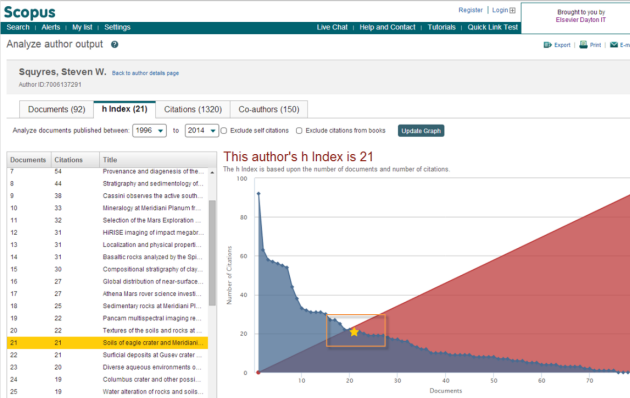
Task: Click the Documents column header
Action: (x=29, y=160)
